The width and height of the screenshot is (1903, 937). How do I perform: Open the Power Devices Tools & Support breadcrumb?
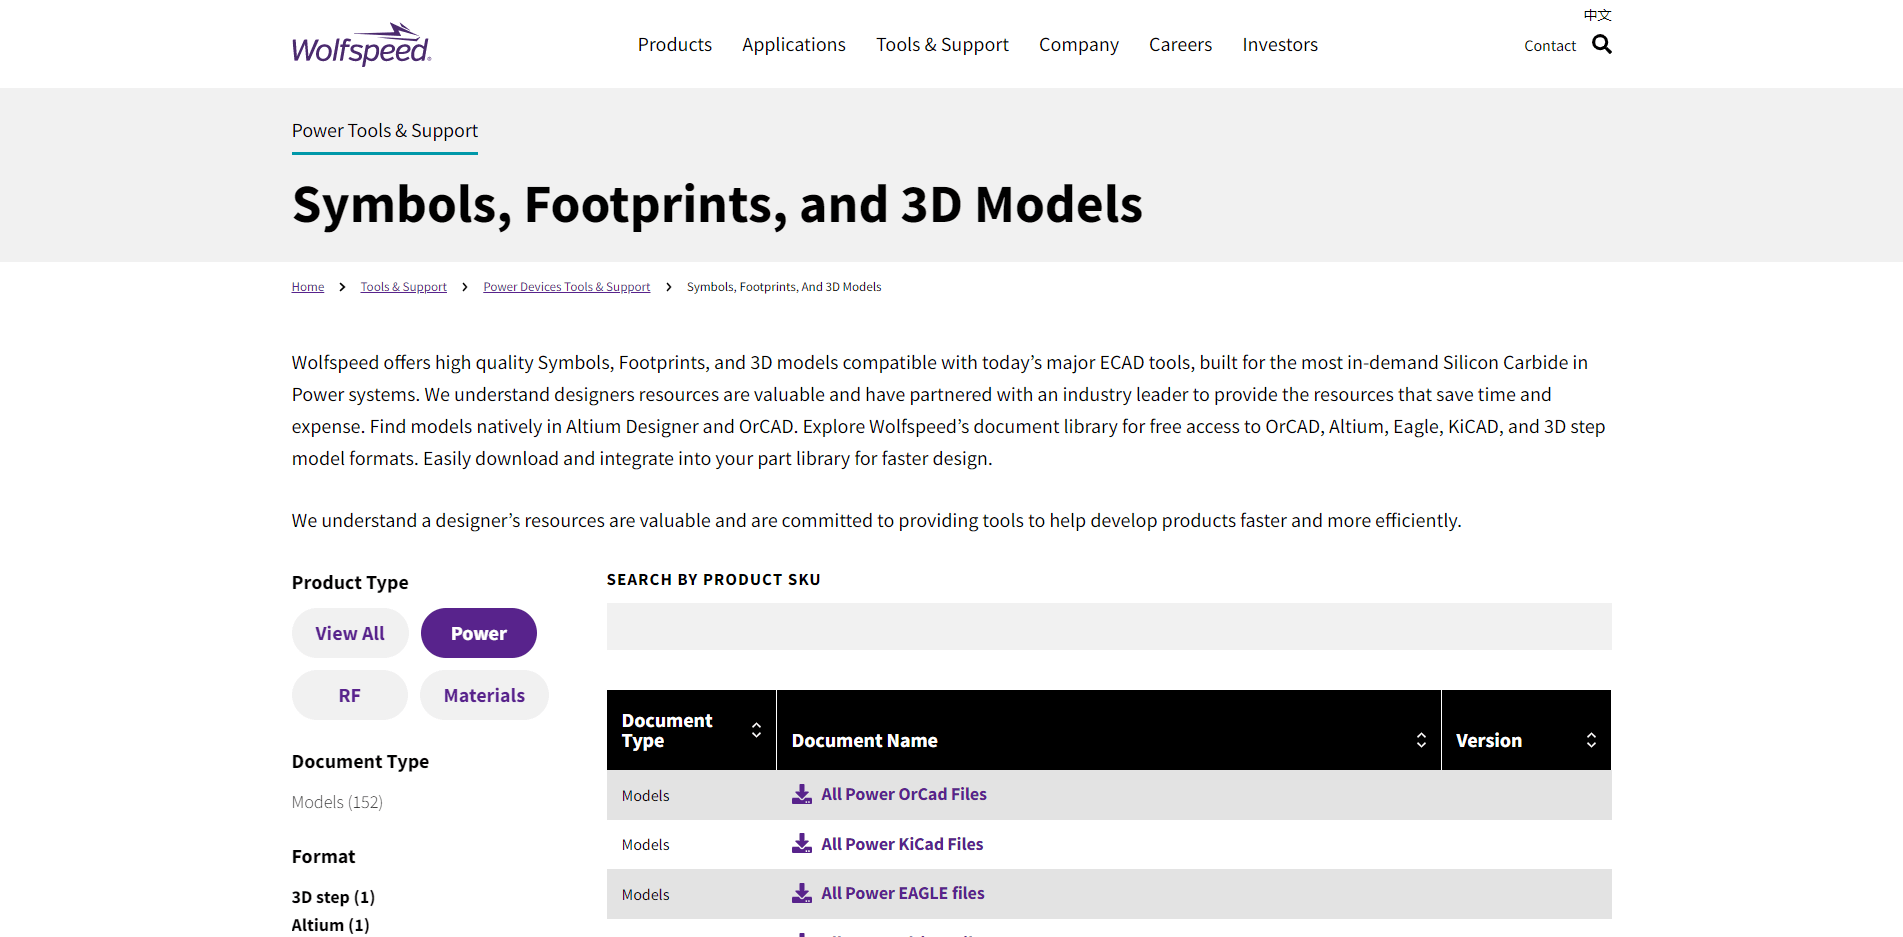click(566, 286)
